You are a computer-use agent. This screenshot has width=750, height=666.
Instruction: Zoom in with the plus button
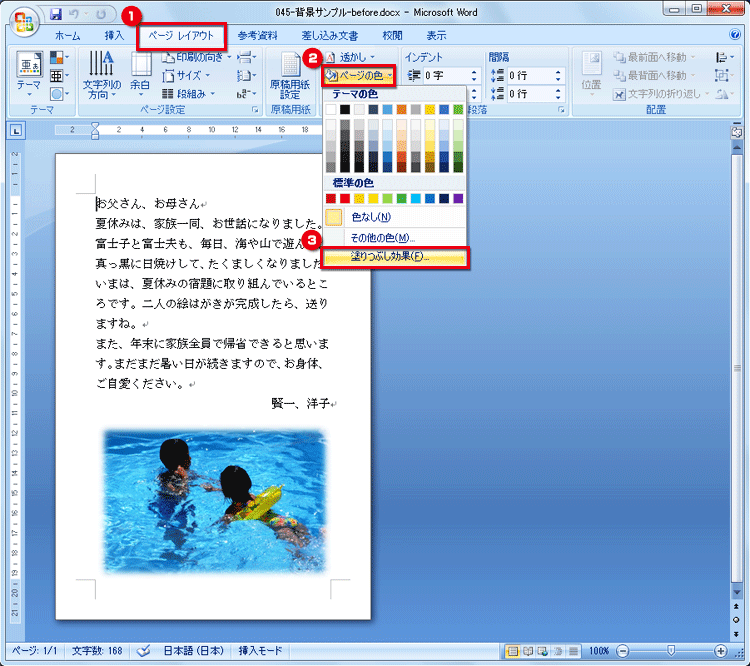pos(721,651)
